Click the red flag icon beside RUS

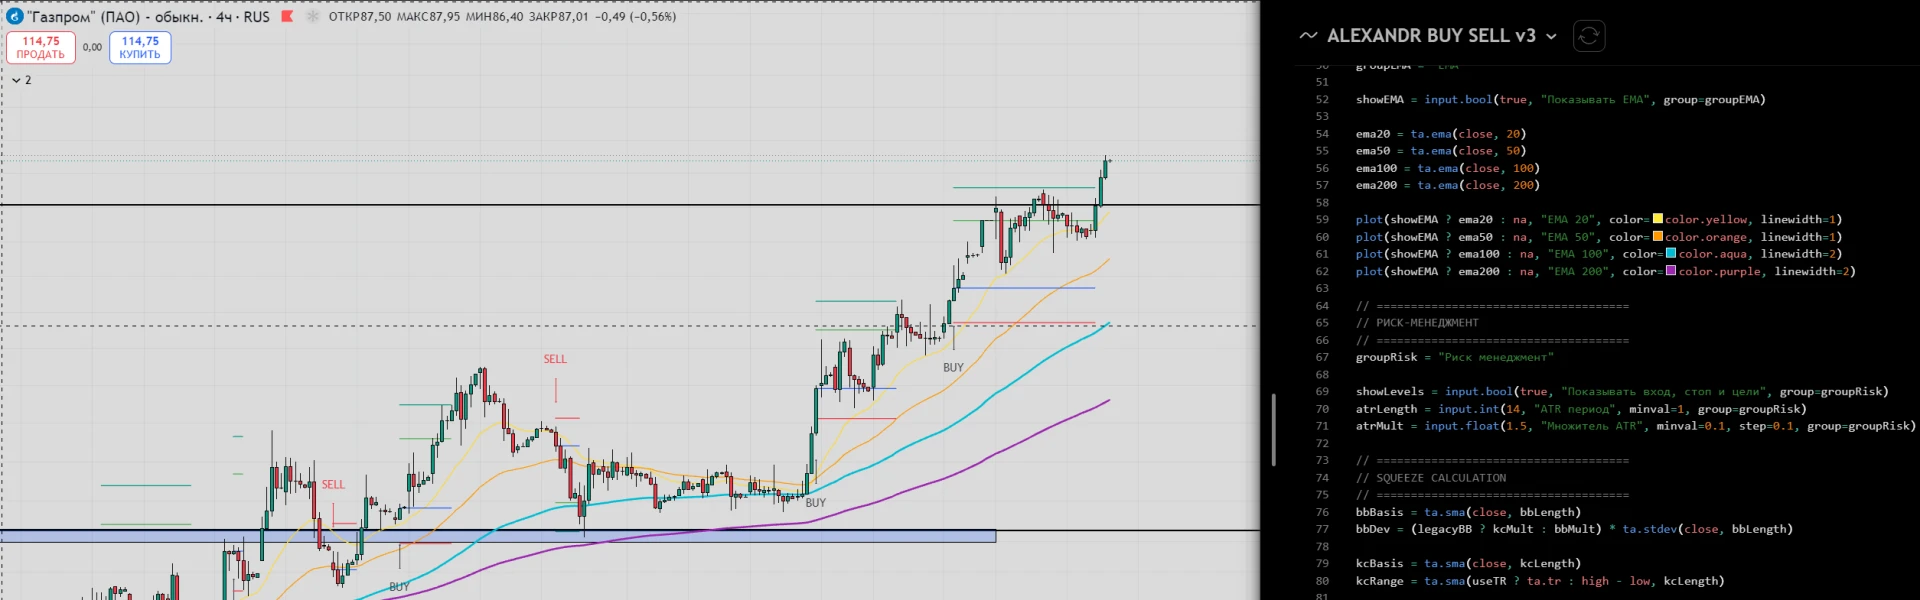point(287,16)
